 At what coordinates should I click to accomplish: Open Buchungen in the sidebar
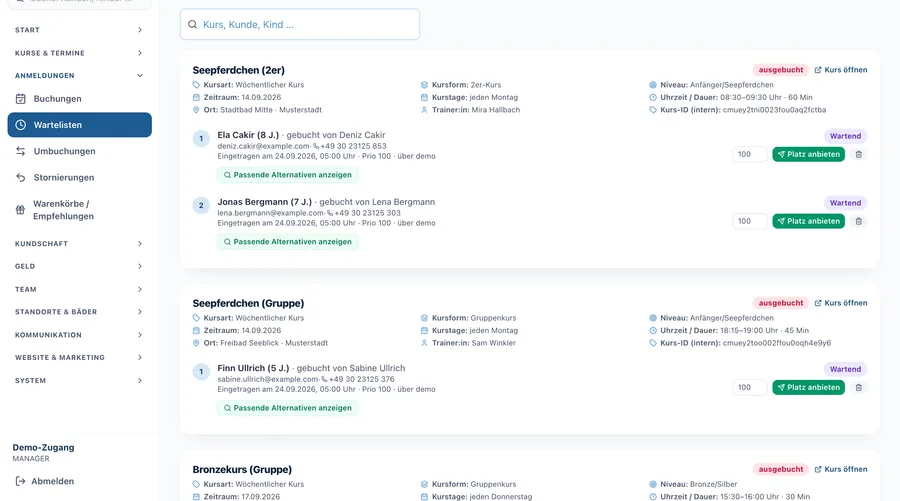pyautogui.click(x=79, y=99)
